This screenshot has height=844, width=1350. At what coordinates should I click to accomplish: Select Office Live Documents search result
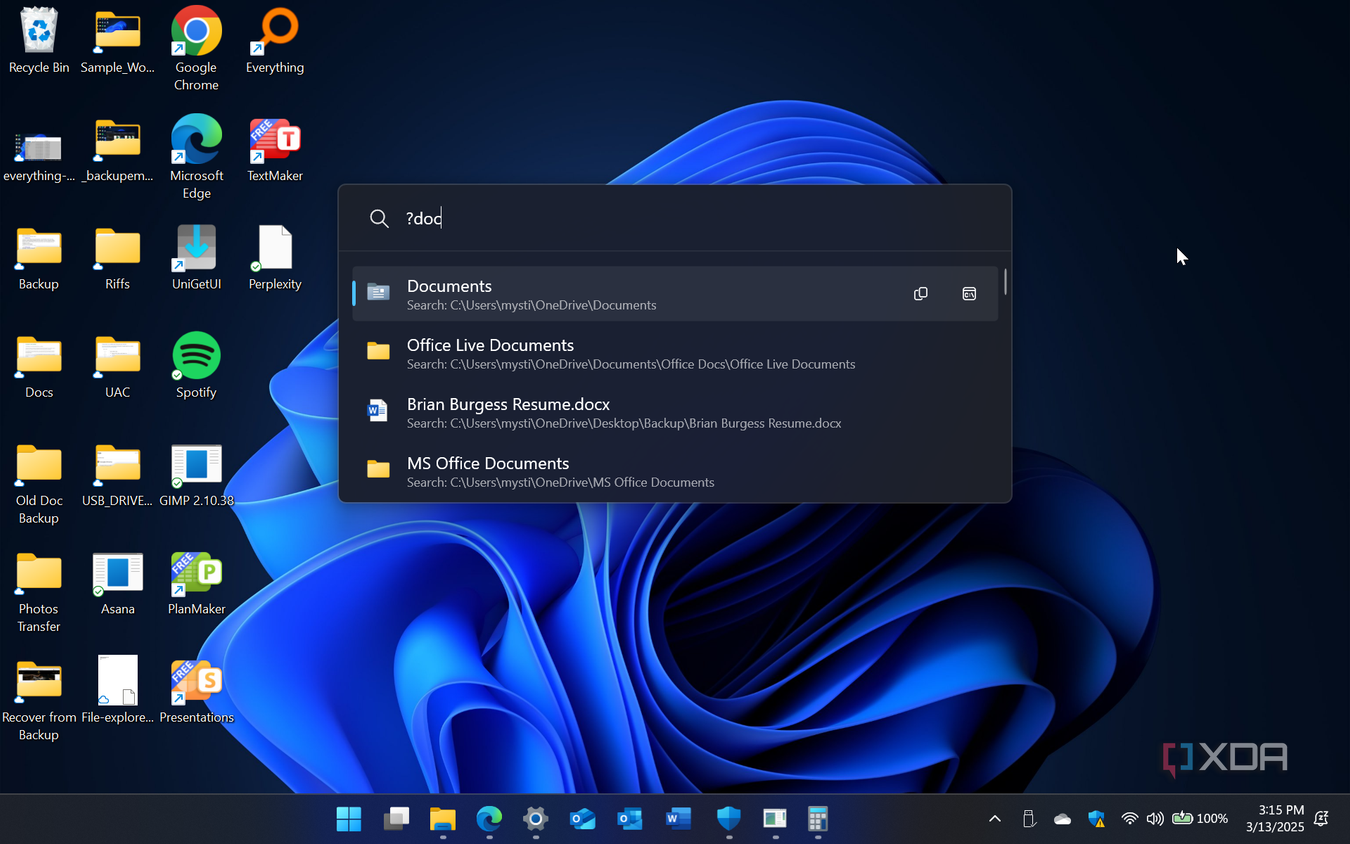[675, 353]
